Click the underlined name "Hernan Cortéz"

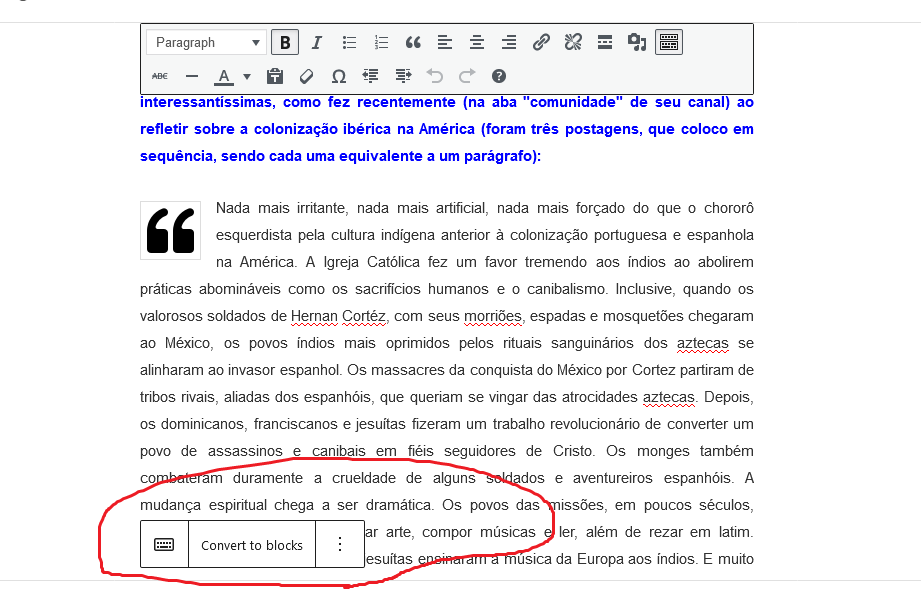click(x=338, y=316)
